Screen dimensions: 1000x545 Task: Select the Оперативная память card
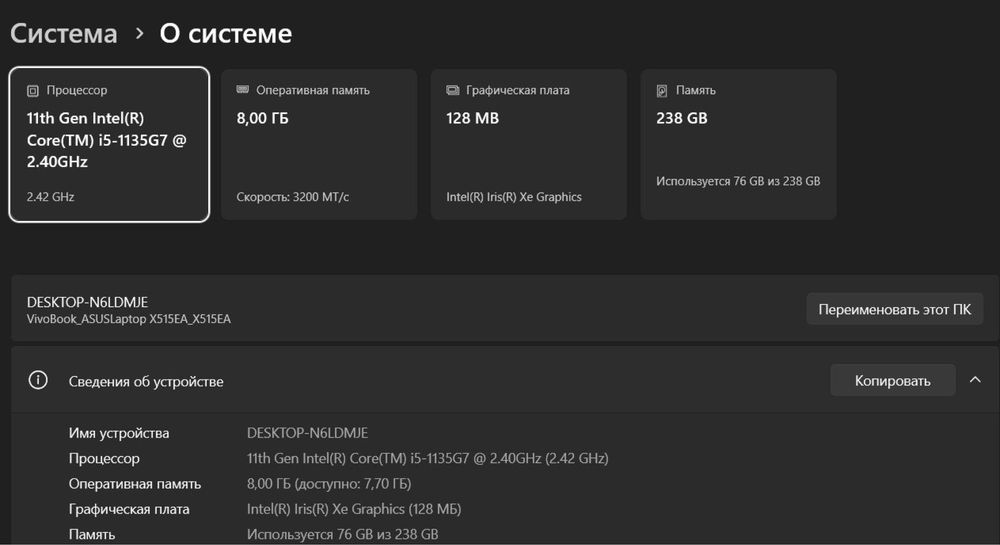tap(319, 144)
